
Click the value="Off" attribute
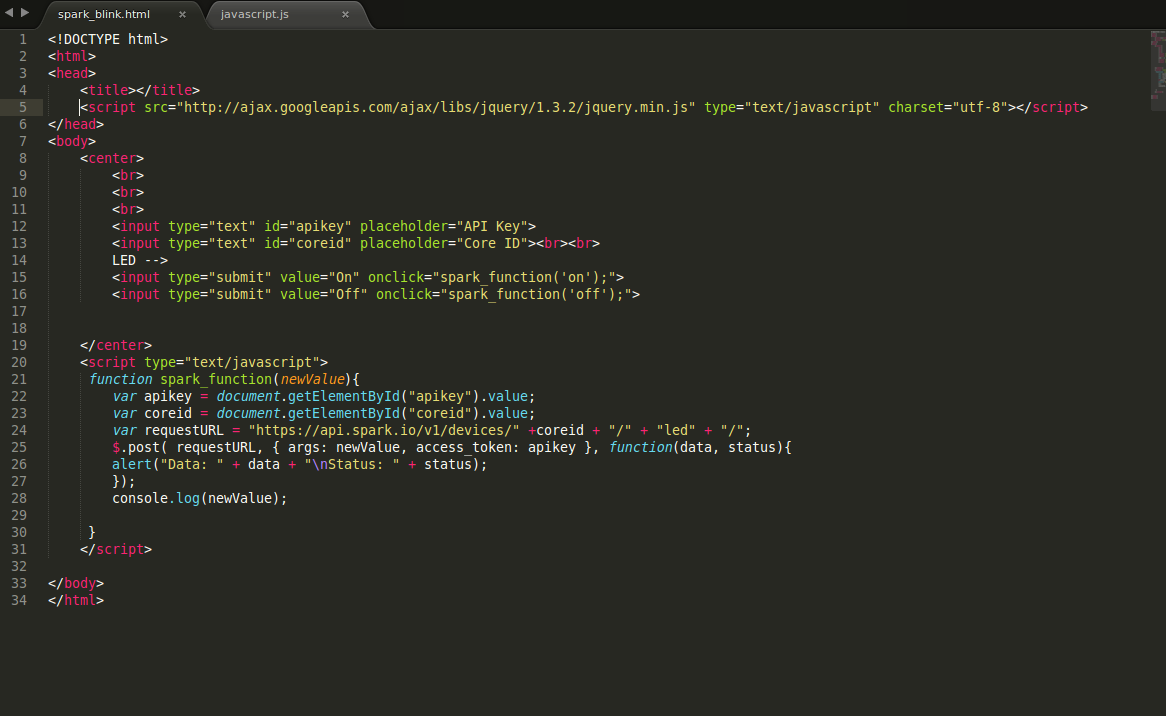[x=323, y=294]
